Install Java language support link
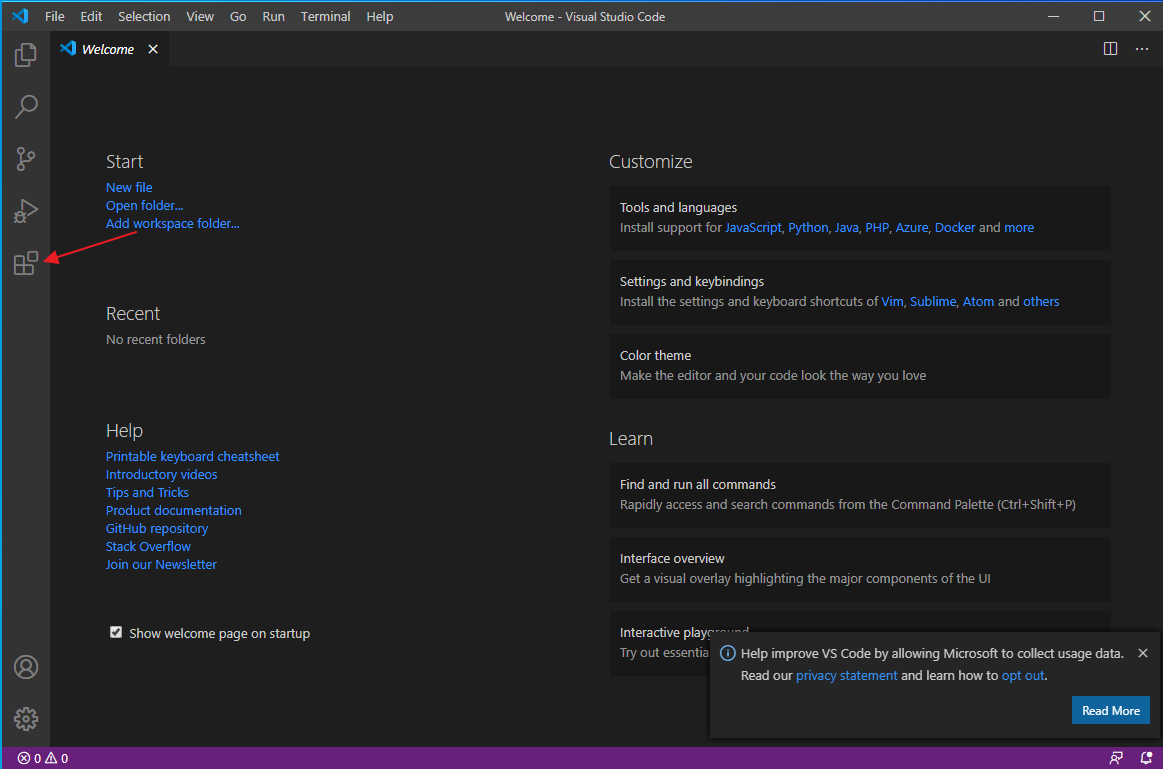 [x=846, y=228]
